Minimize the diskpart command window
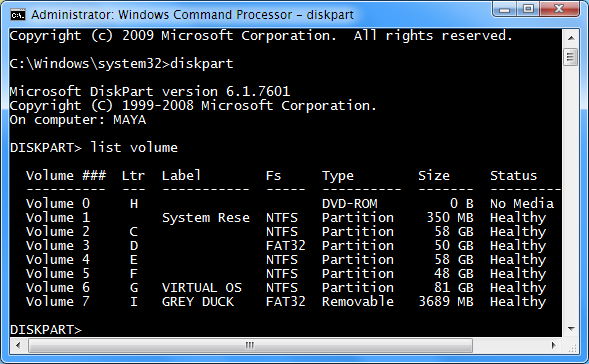589x364 pixels. click(x=504, y=9)
